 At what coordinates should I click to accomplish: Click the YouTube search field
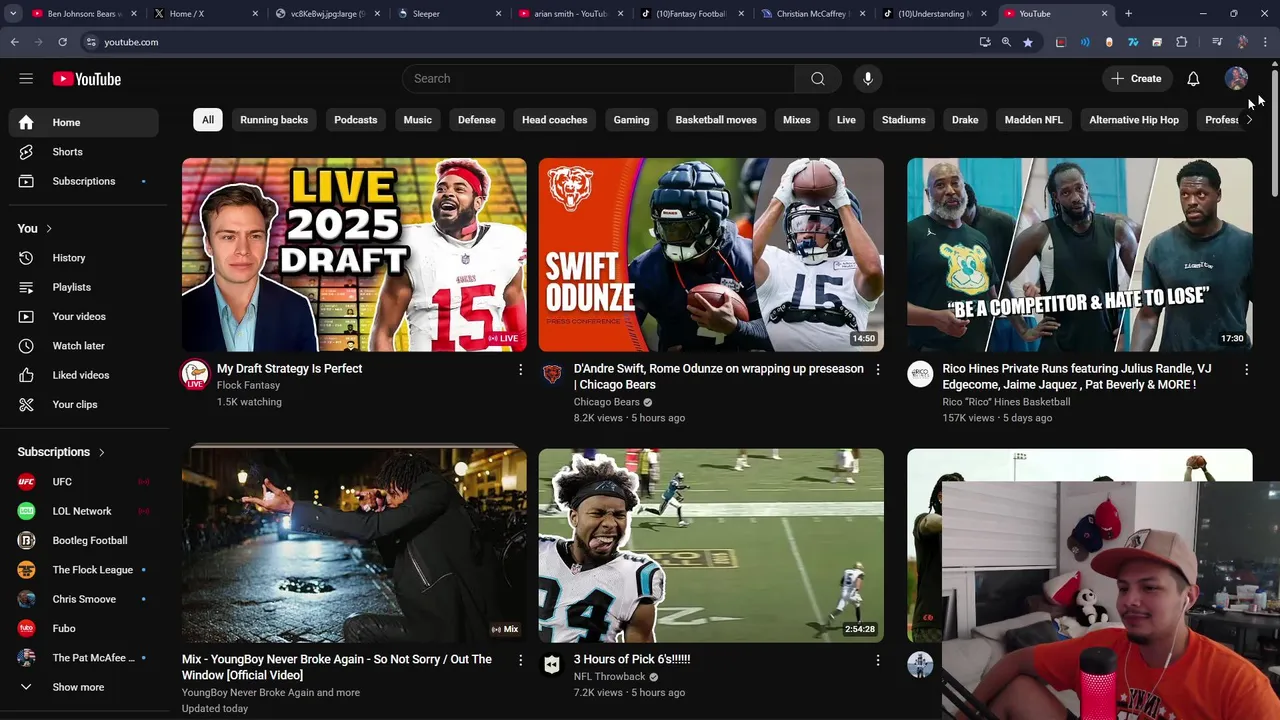tap(599, 79)
